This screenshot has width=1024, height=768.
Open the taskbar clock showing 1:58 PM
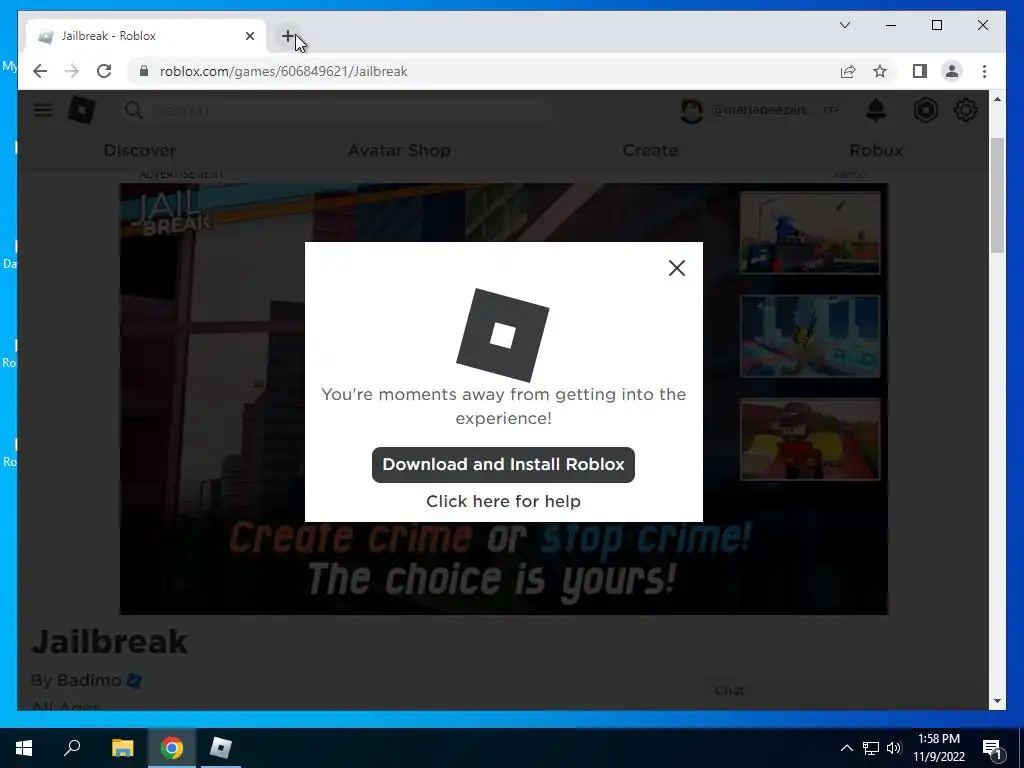click(x=938, y=748)
